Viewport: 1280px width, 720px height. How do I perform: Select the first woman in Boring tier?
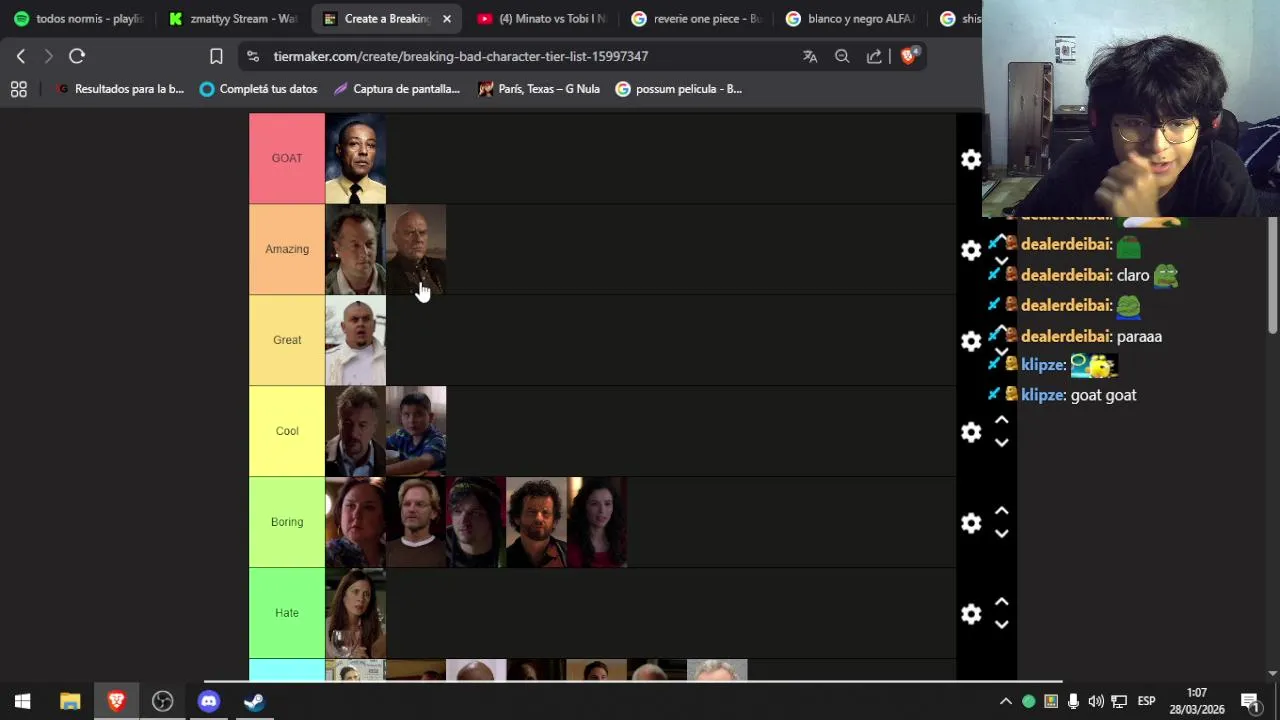point(355,522)
